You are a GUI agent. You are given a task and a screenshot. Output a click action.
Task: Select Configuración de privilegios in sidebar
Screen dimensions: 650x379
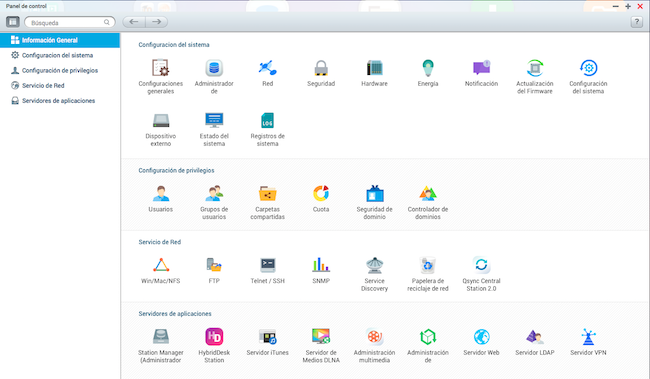60,70
